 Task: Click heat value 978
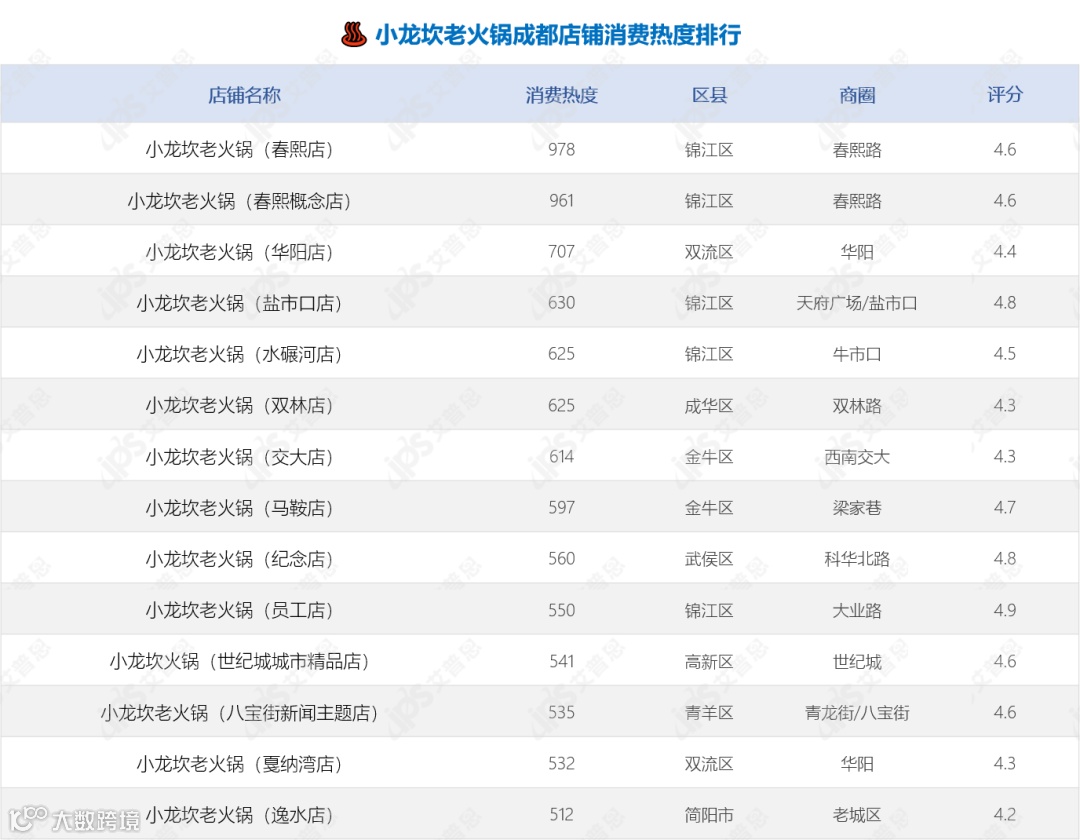point(561,149)
